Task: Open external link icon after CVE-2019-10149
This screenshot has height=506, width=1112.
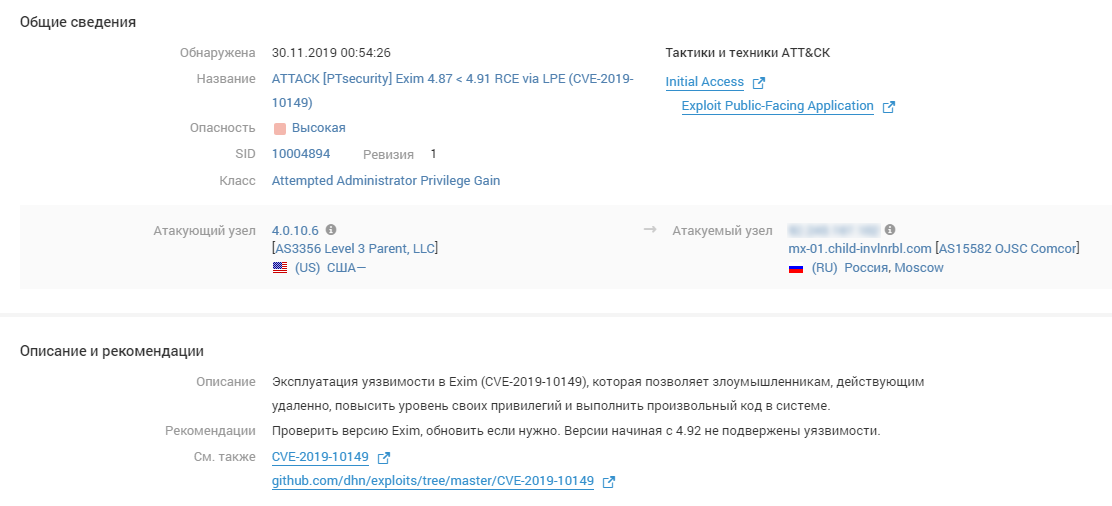Action: [383, 458]
